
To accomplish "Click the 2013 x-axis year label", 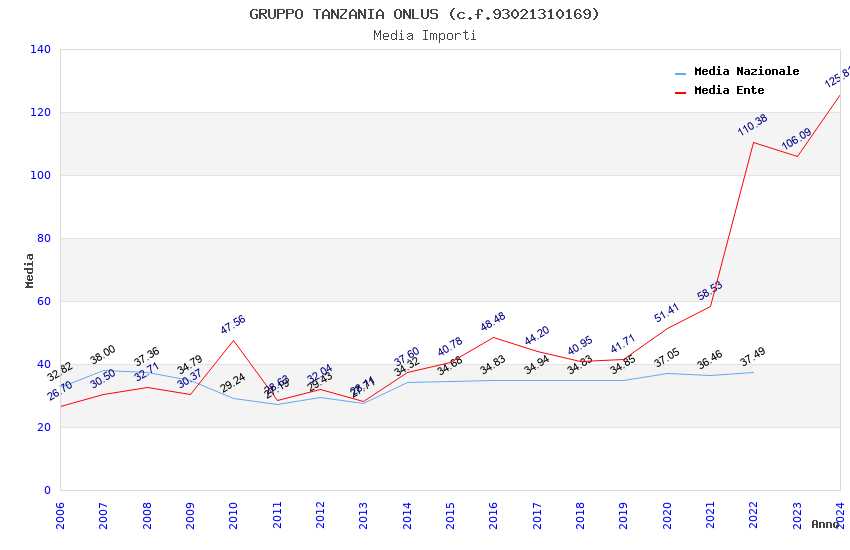I will coord(364,515).
